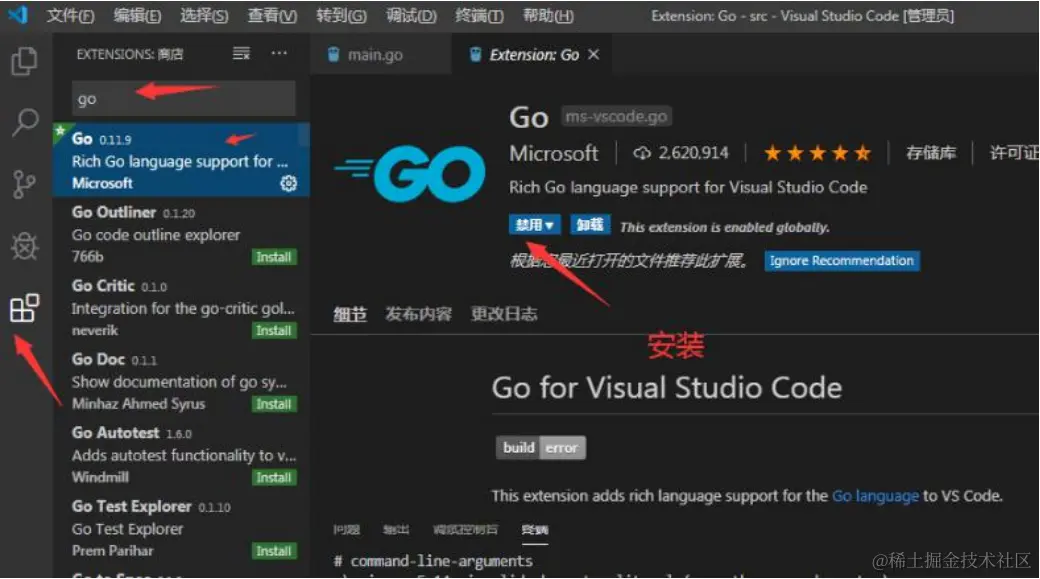Switch to the main.go editor tab

click(381, 54)
